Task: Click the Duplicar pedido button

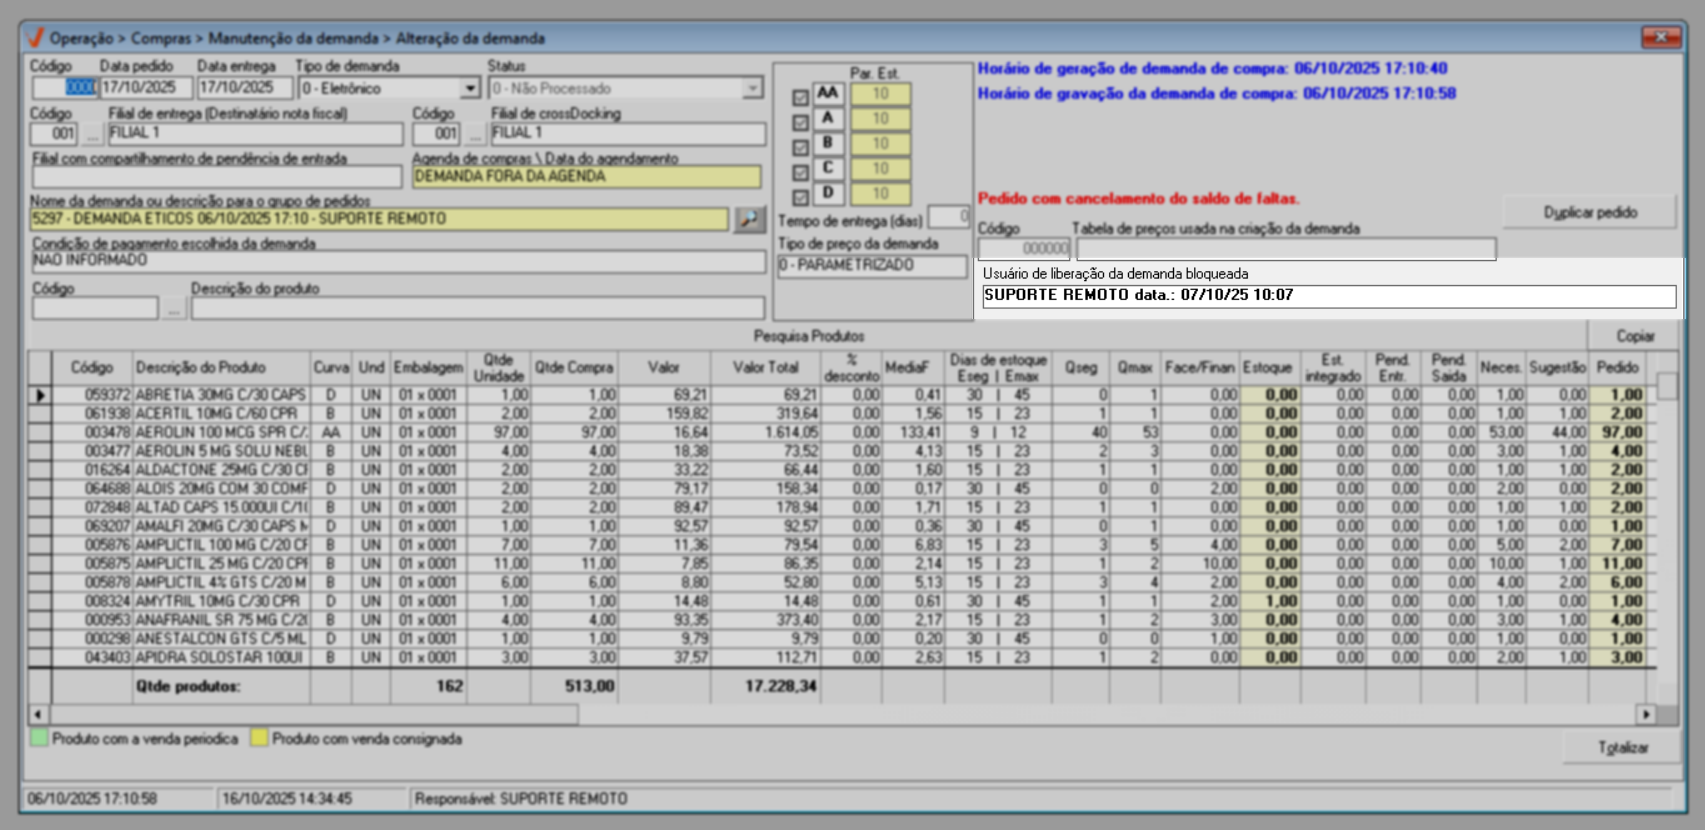Action: coord(1590,212)
